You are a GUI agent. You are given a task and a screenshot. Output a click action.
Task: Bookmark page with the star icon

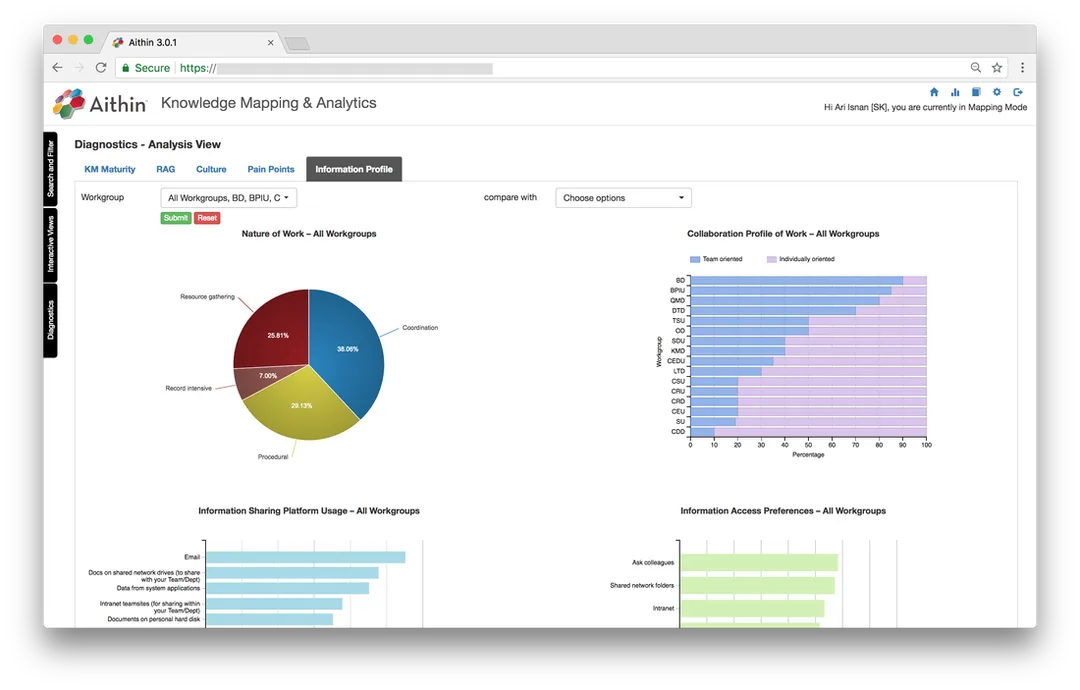tap(997, 67)
